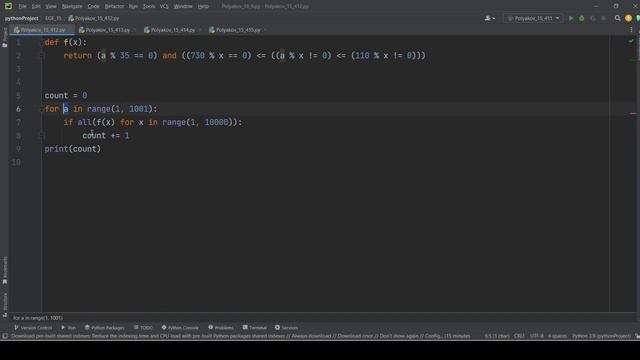
Task: Click line number 6 in the gutter
Action: click(18, 109)
